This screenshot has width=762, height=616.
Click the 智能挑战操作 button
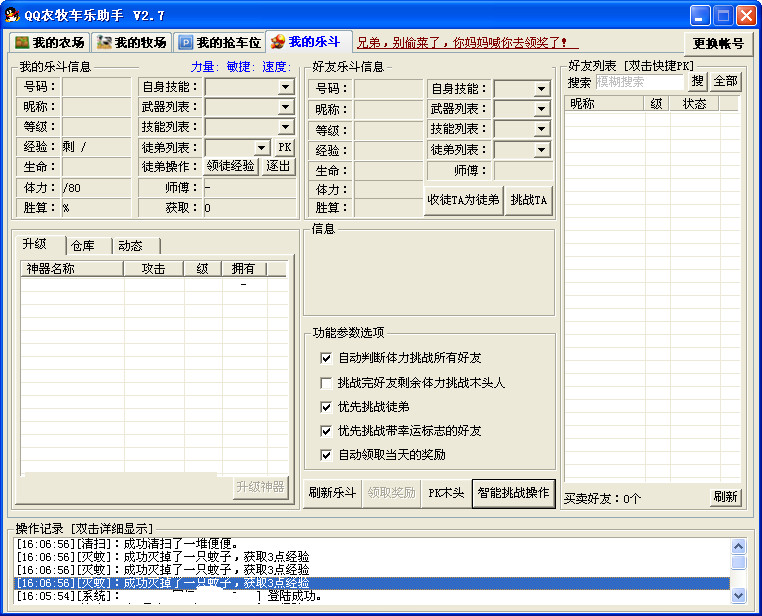click(x=513, y=493)
